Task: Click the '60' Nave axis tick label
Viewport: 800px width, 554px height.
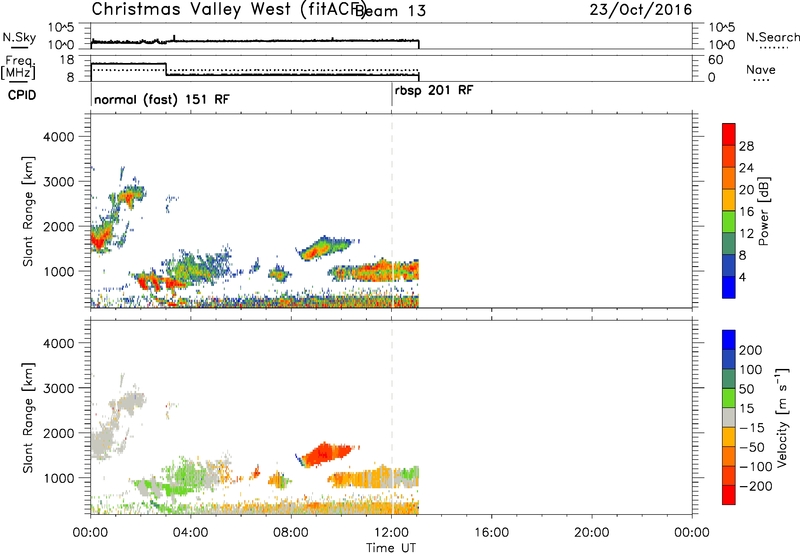Action: click(715, 60)
